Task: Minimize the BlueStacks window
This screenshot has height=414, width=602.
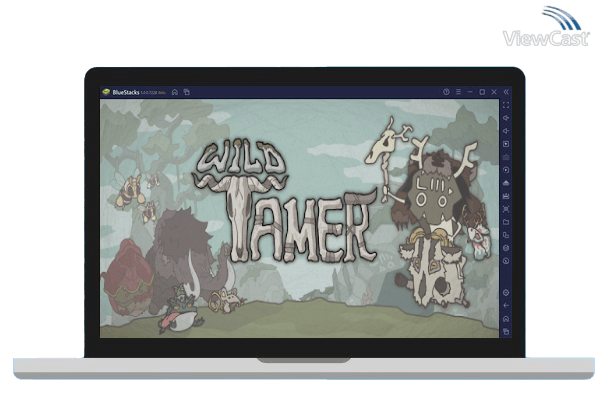Action: click(470, 92)
